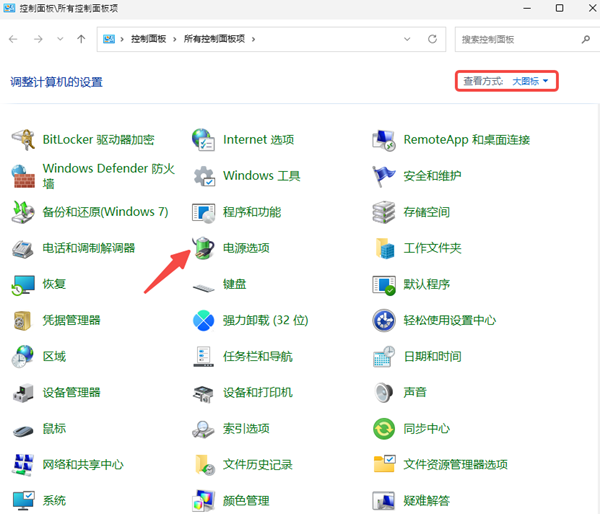This screenshot has width=600, height=514.
Task: Expand the 大图标 view mode dropdown
Action: click(530, 81)
